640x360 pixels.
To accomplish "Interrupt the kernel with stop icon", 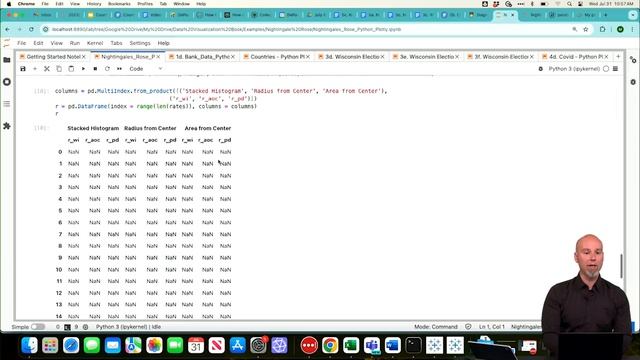I will [95, 69].
